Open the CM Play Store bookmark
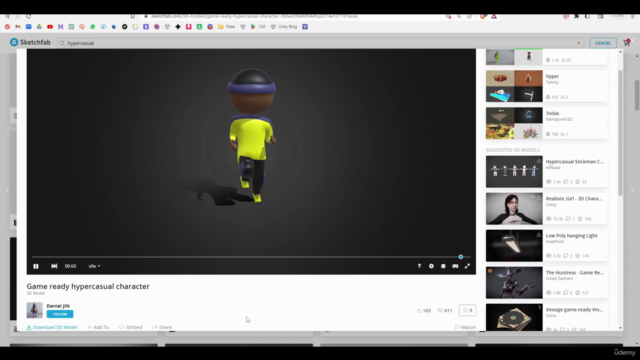 coord(258,27)
